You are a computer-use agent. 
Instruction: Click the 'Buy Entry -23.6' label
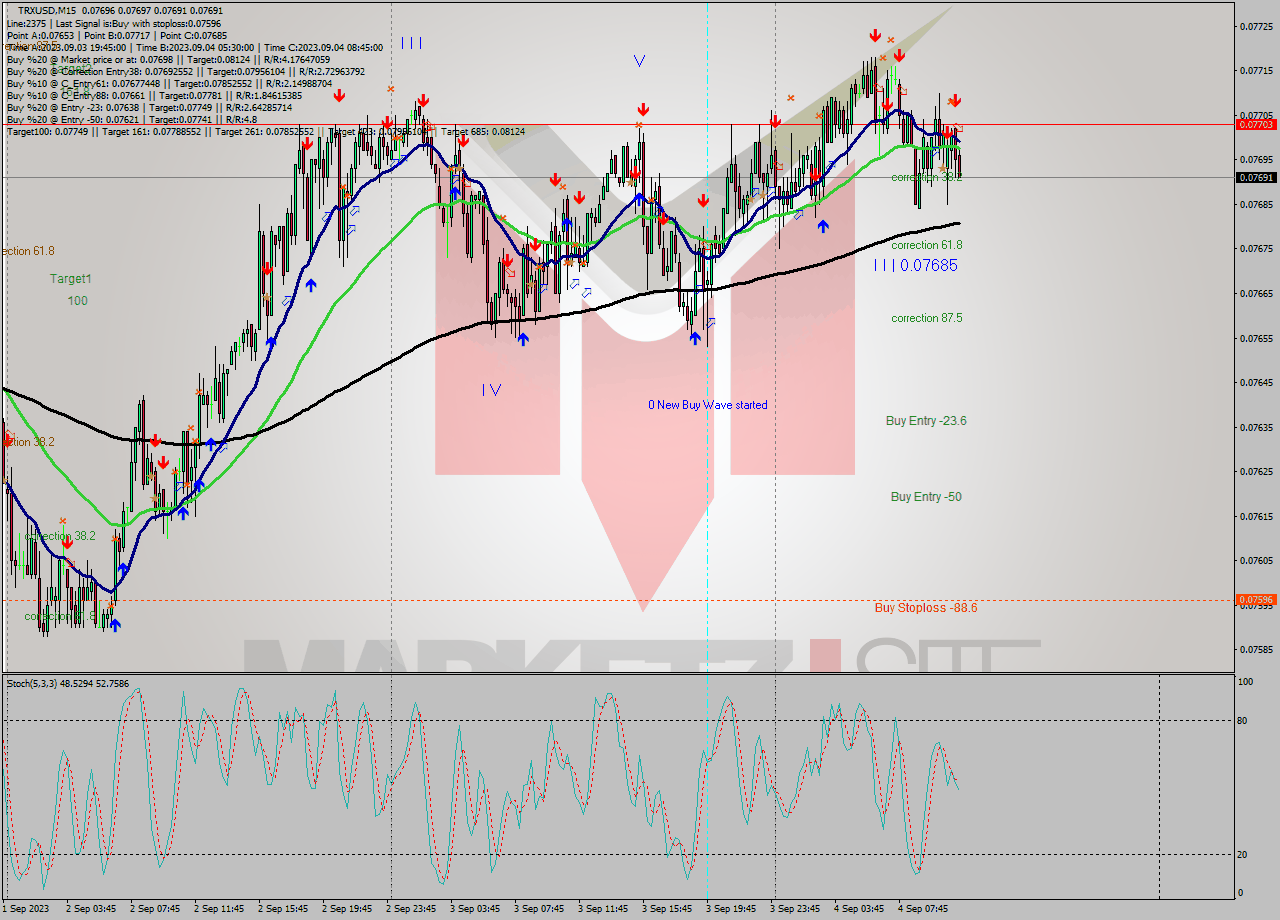coord(926,421)
